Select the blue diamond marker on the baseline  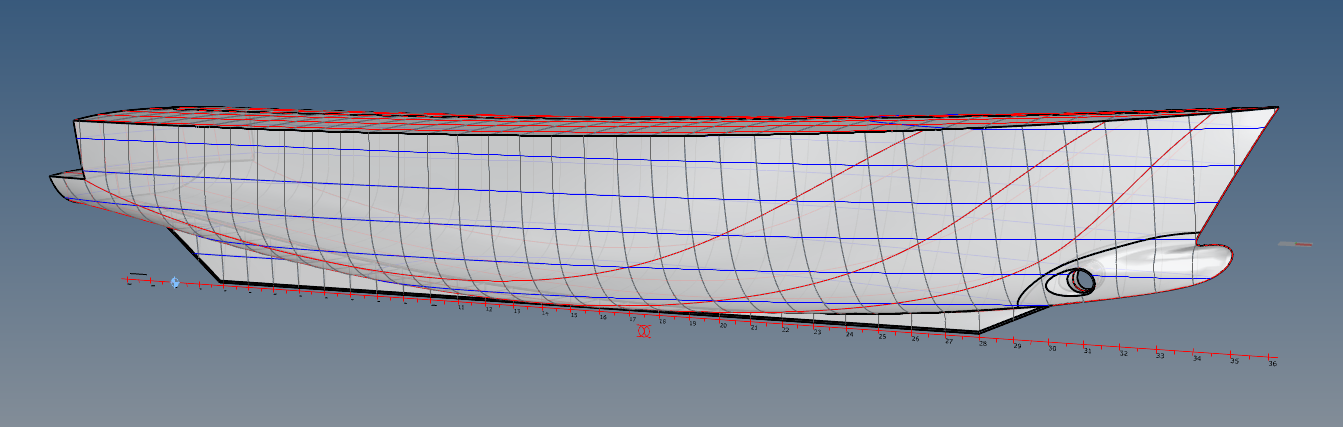pyautogui.click(x=175, y=284)
